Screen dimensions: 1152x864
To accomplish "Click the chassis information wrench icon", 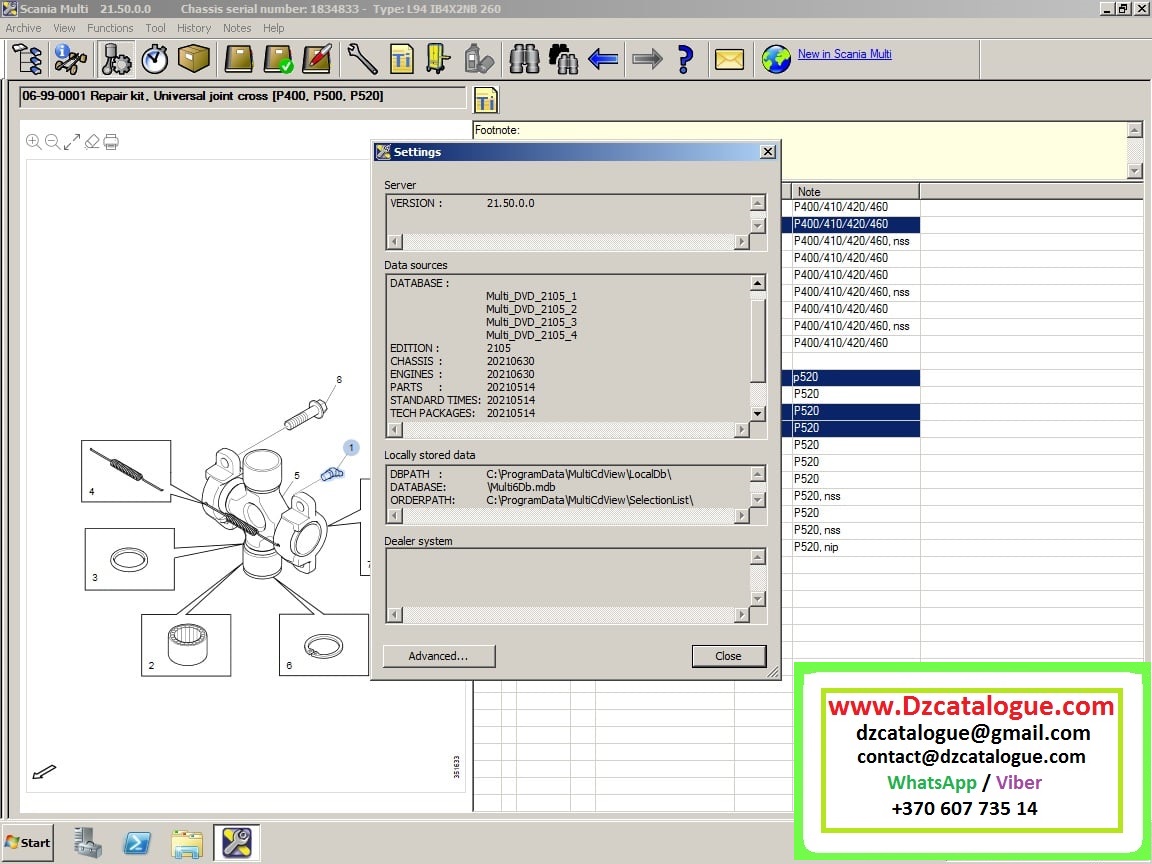I will 71,59.
